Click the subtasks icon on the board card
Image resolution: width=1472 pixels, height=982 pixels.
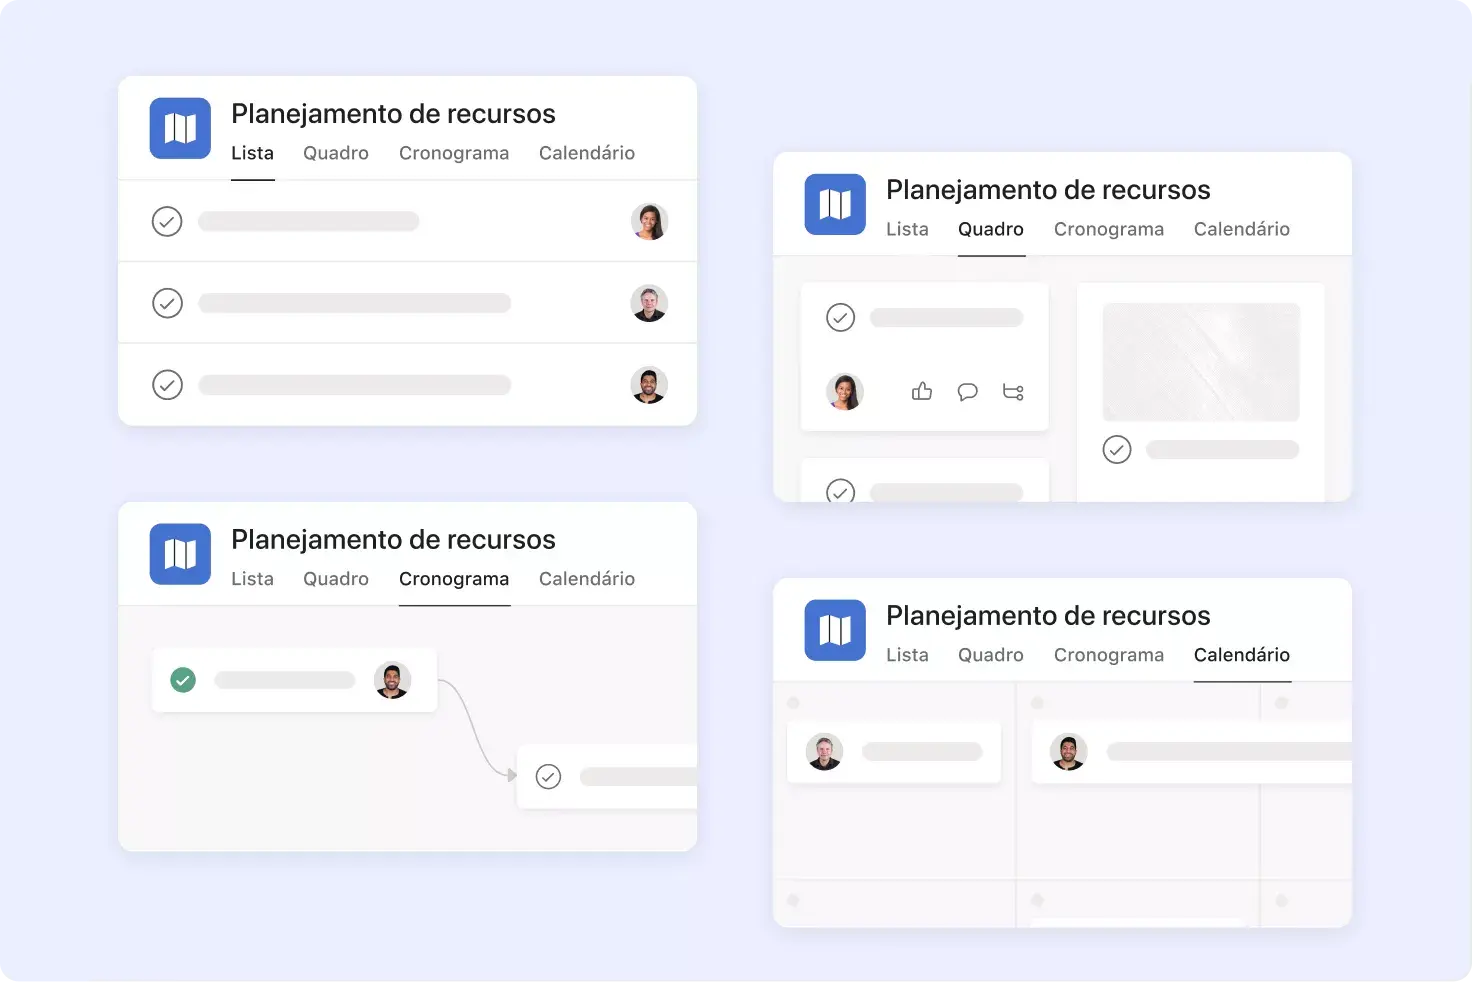(1013, 392)
